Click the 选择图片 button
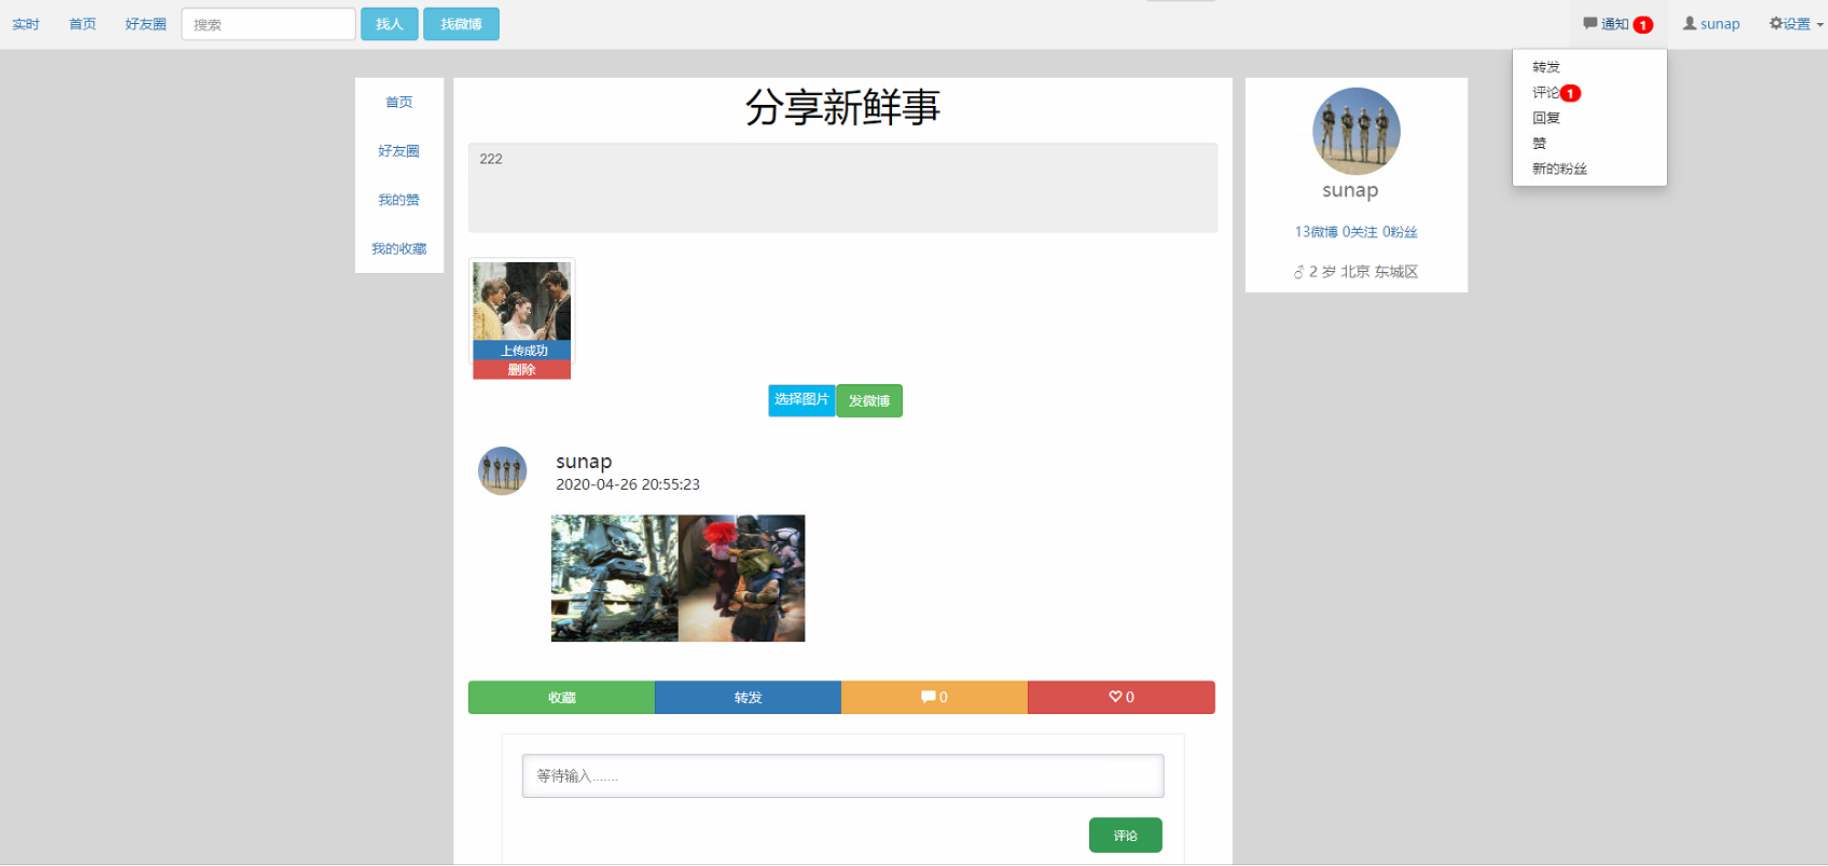Image resolution: width=1828 pixels, height=866 pixels. (802, 400)
